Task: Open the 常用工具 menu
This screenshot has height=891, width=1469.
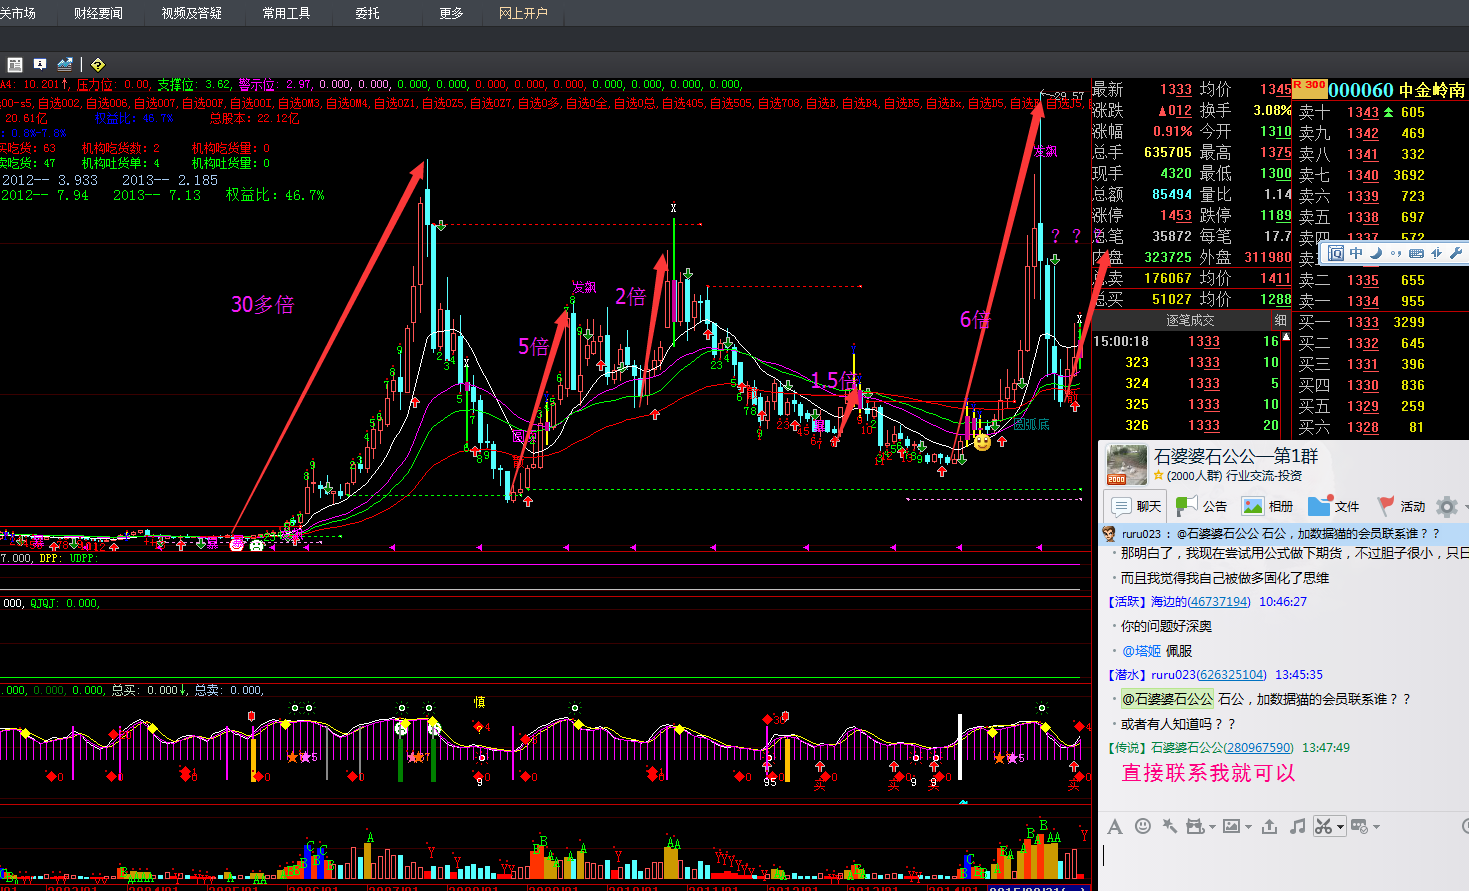Action: click(286, 13)
